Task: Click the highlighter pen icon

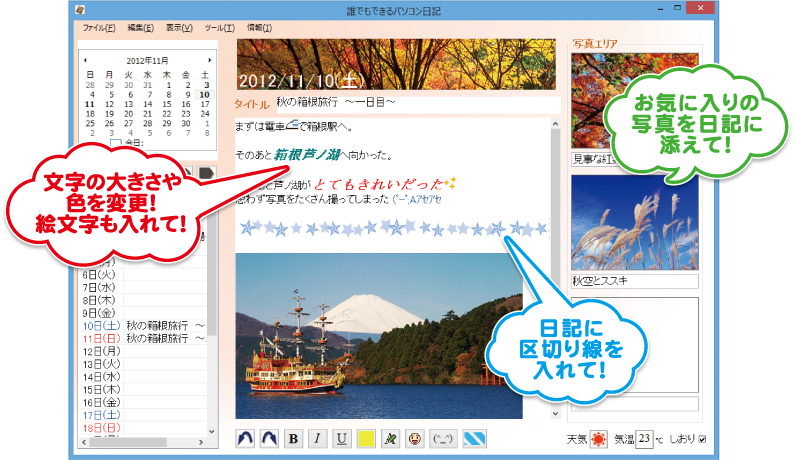Action: pos(390,438)
